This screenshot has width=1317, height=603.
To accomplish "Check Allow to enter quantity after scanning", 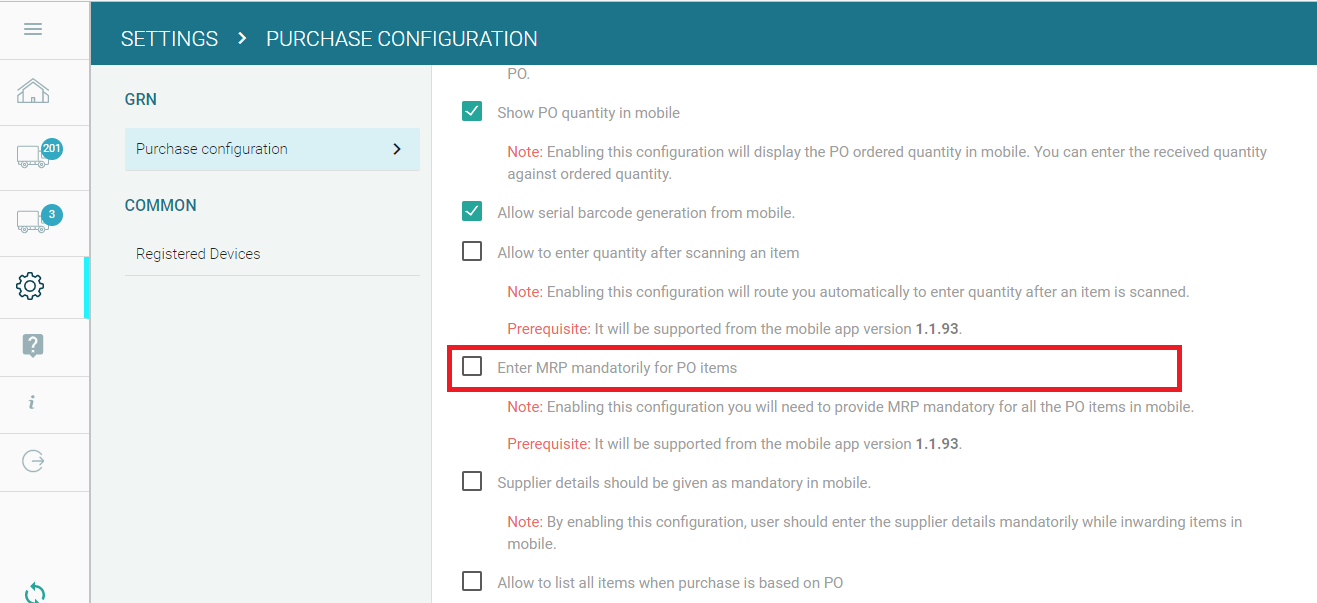I will [472, 252].
